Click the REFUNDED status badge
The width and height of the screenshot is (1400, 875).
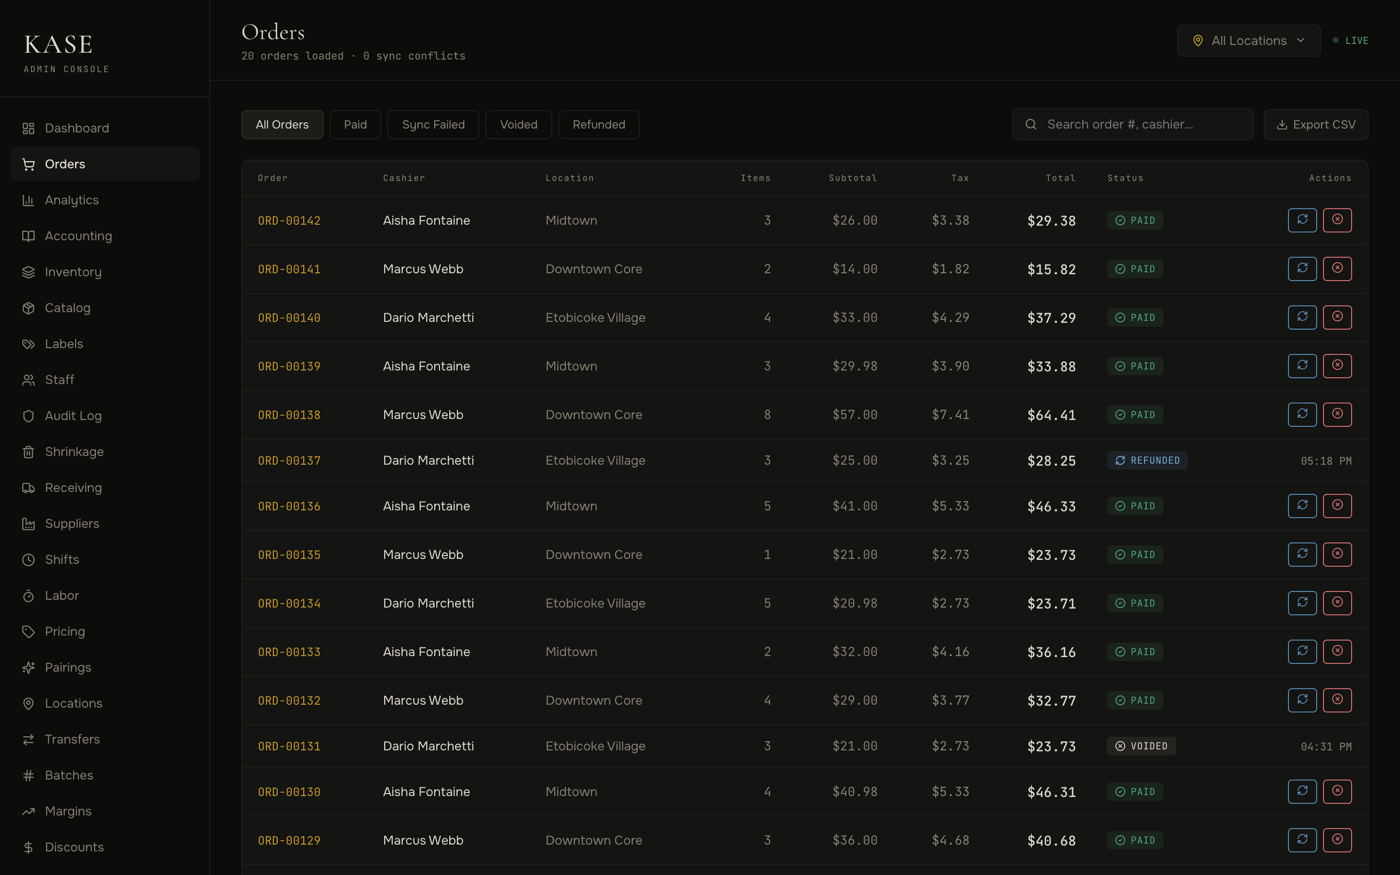1147,461
